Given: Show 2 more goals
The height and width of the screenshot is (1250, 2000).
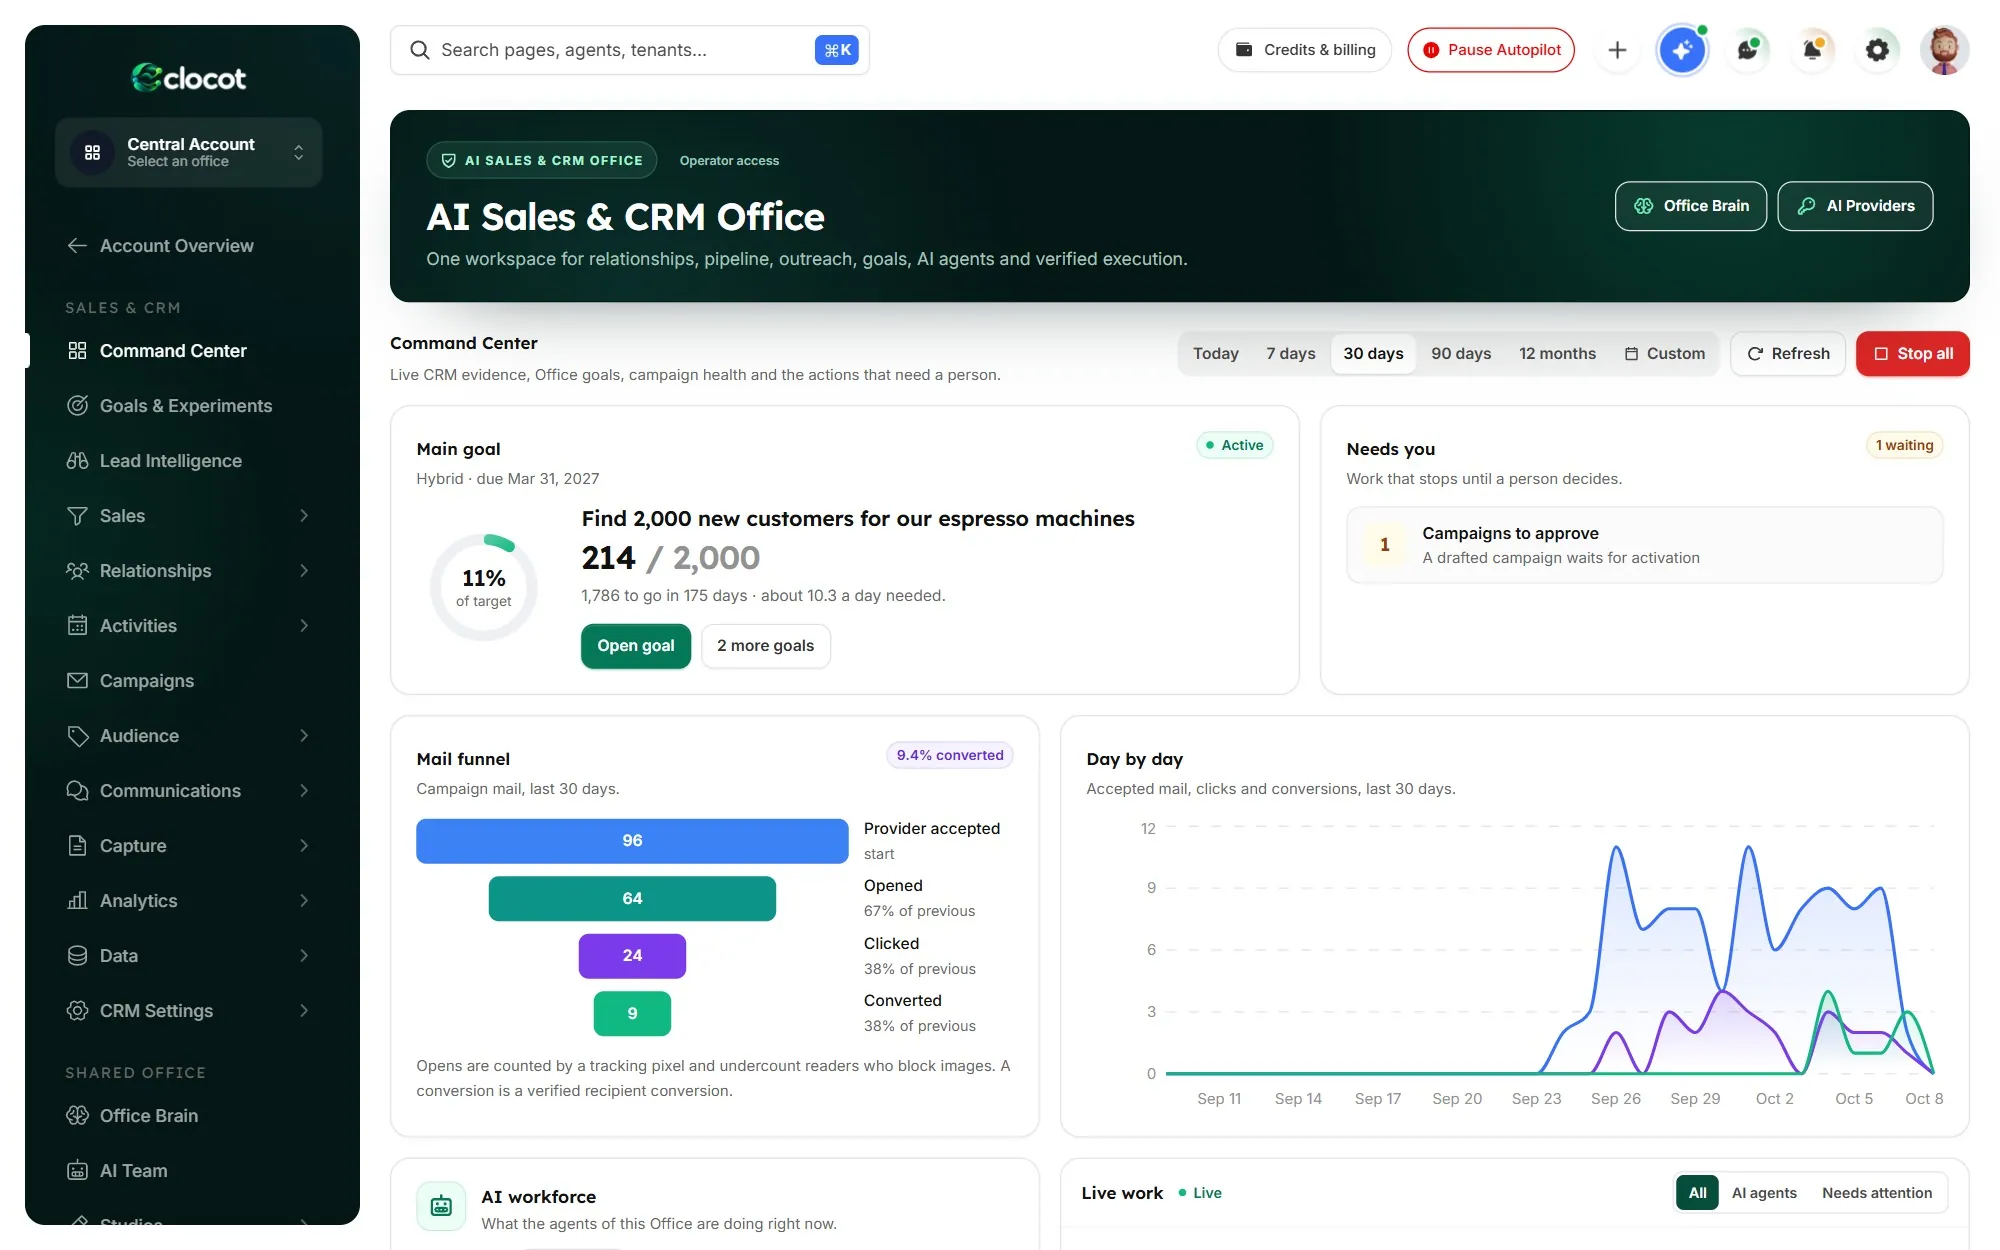Looking at the screenshot, I should coord(765,646).
